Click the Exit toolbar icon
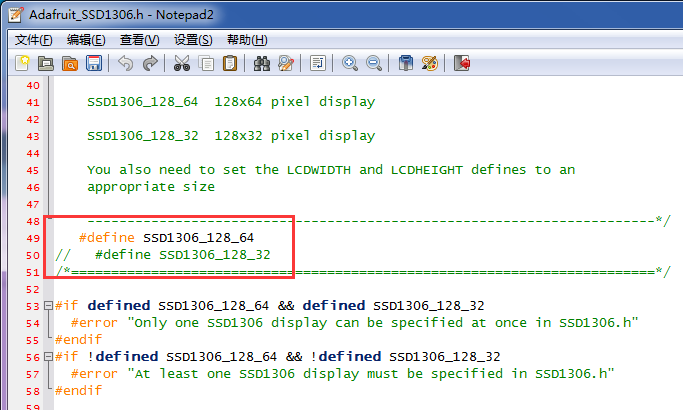Screen dimensions: 683x410 point(462,63)
